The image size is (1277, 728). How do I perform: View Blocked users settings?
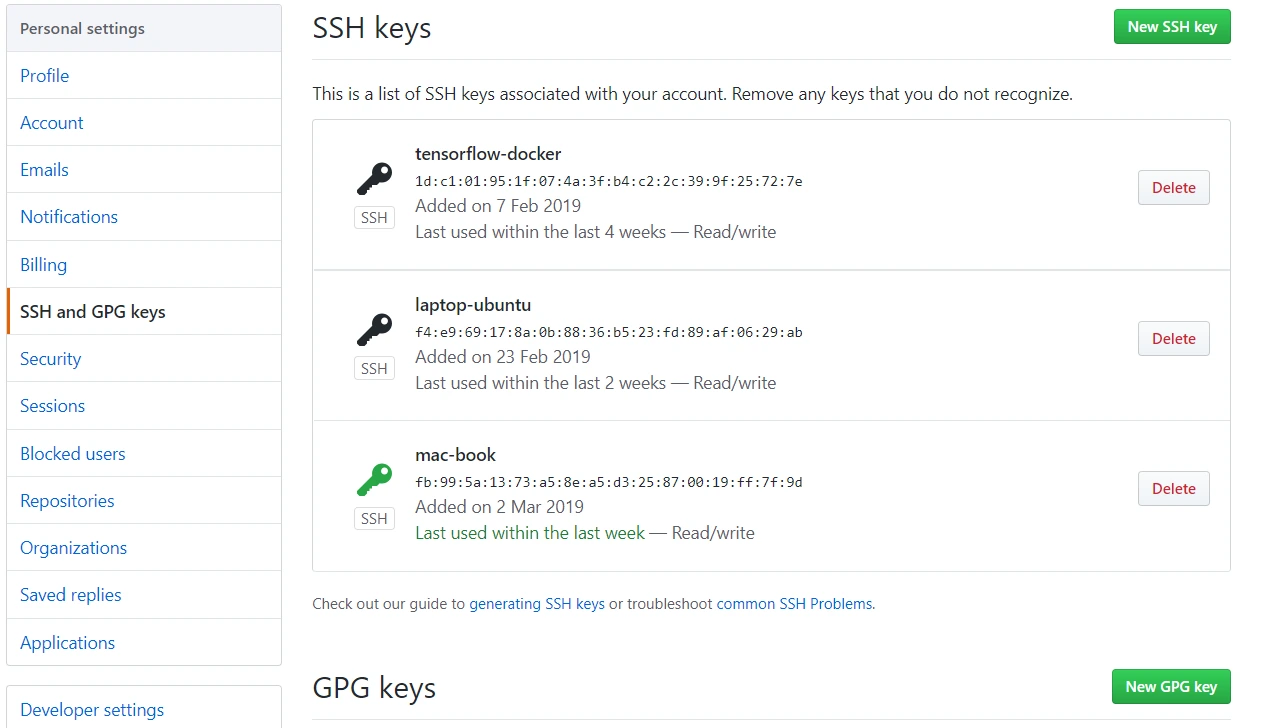73,454
